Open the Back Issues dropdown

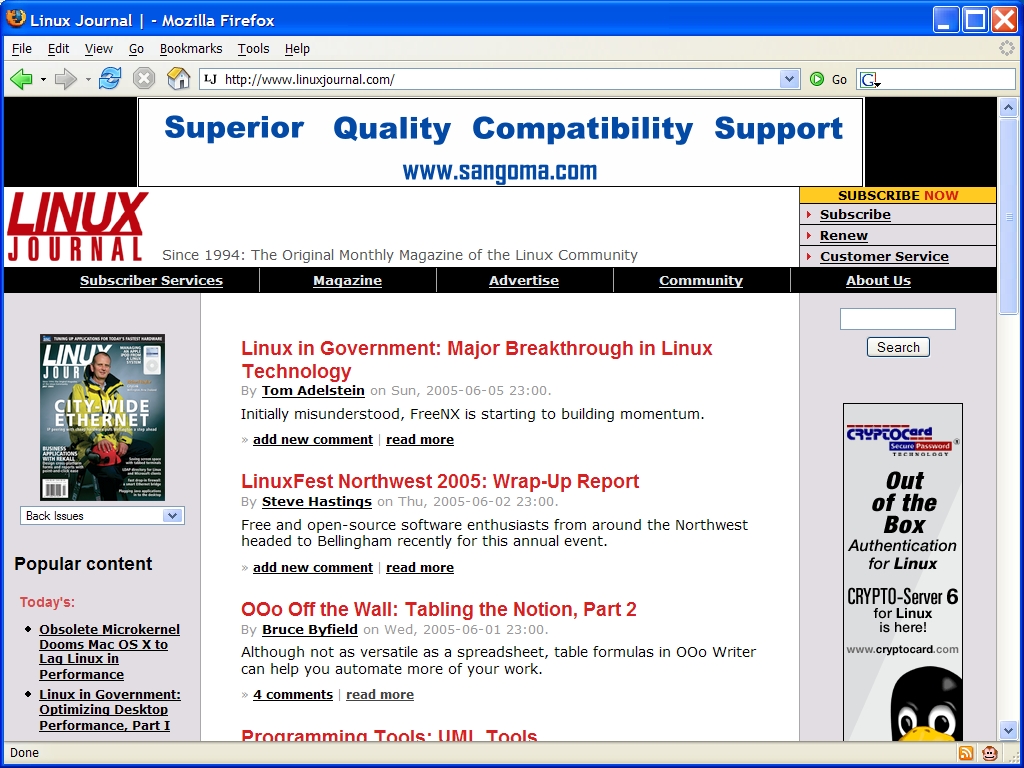(102, 516)
